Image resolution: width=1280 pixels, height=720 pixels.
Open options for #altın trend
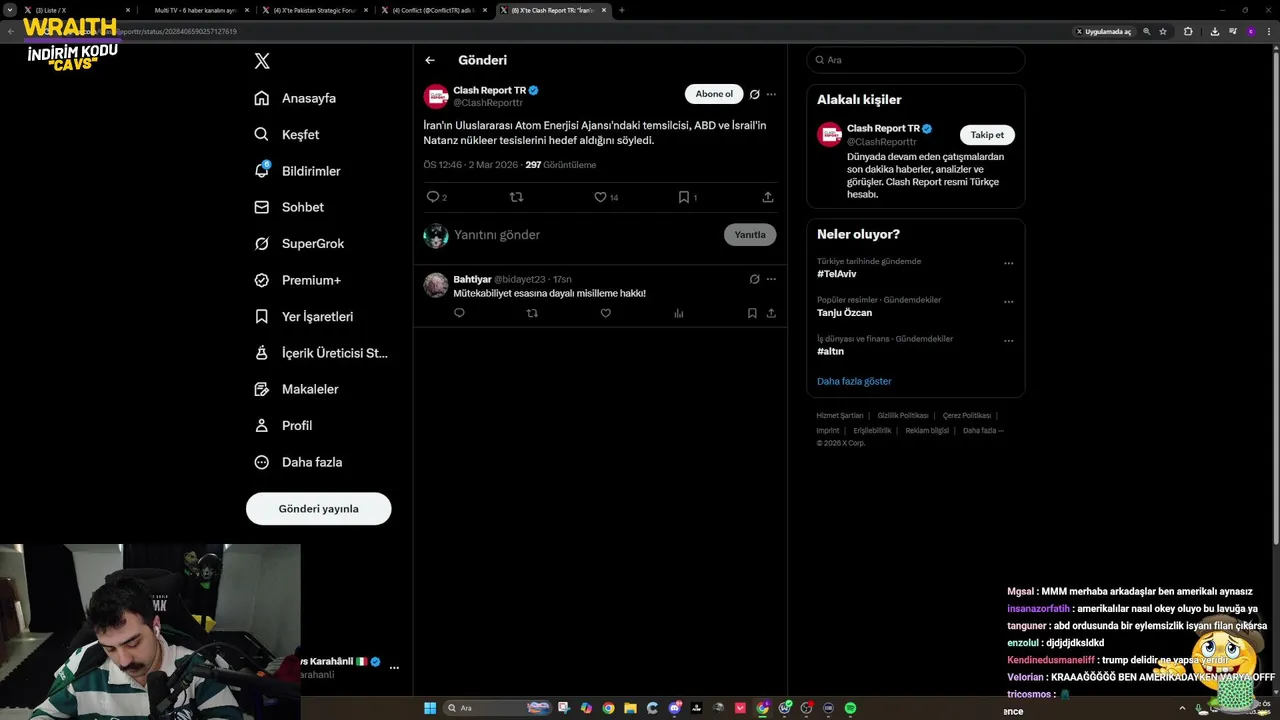1008,340
